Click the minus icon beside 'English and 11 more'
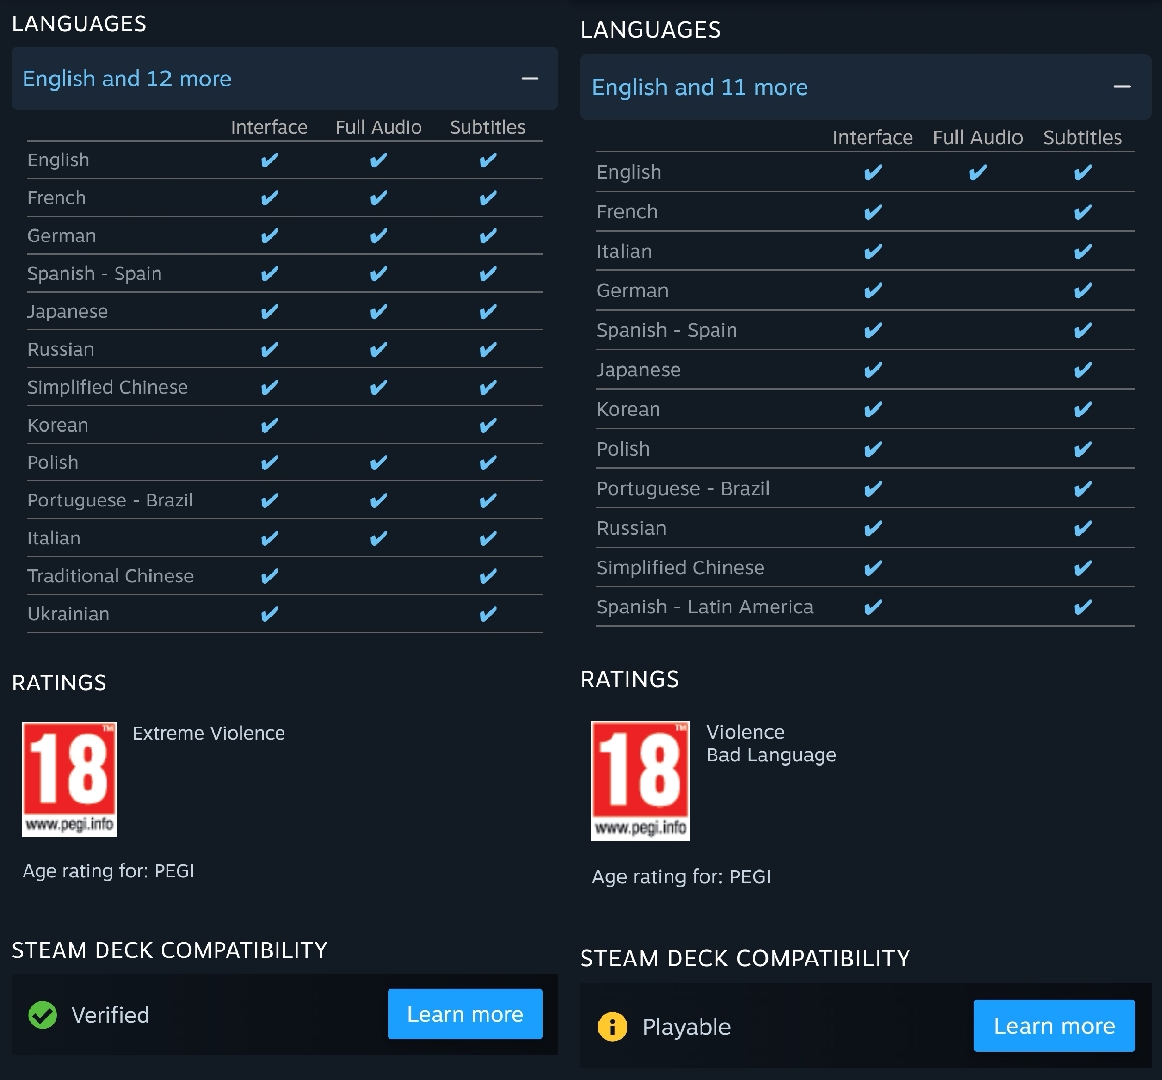The height and width of the screenshot is (1080, 1162). 1122,87
